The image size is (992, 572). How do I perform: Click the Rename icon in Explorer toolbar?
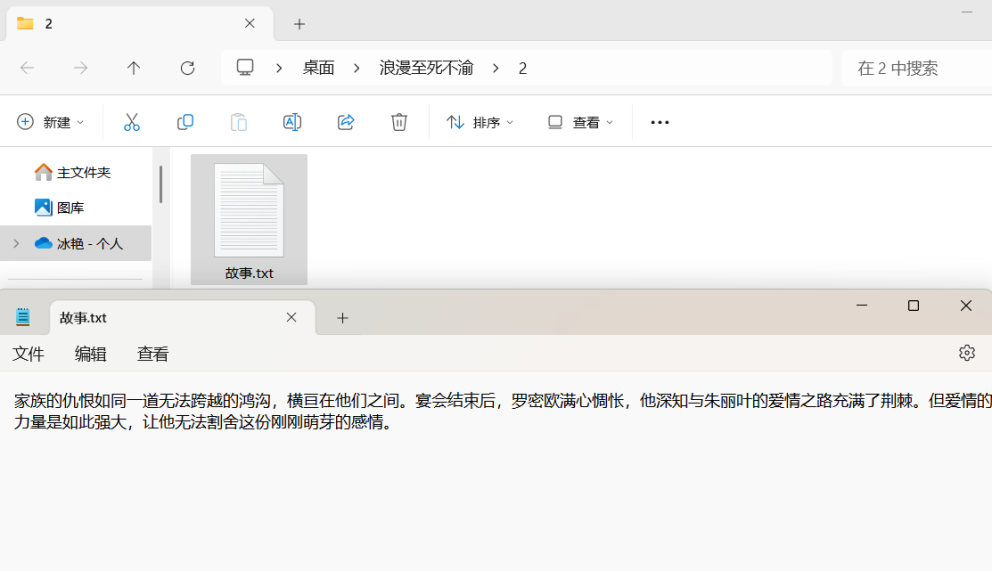click(292, 122)
